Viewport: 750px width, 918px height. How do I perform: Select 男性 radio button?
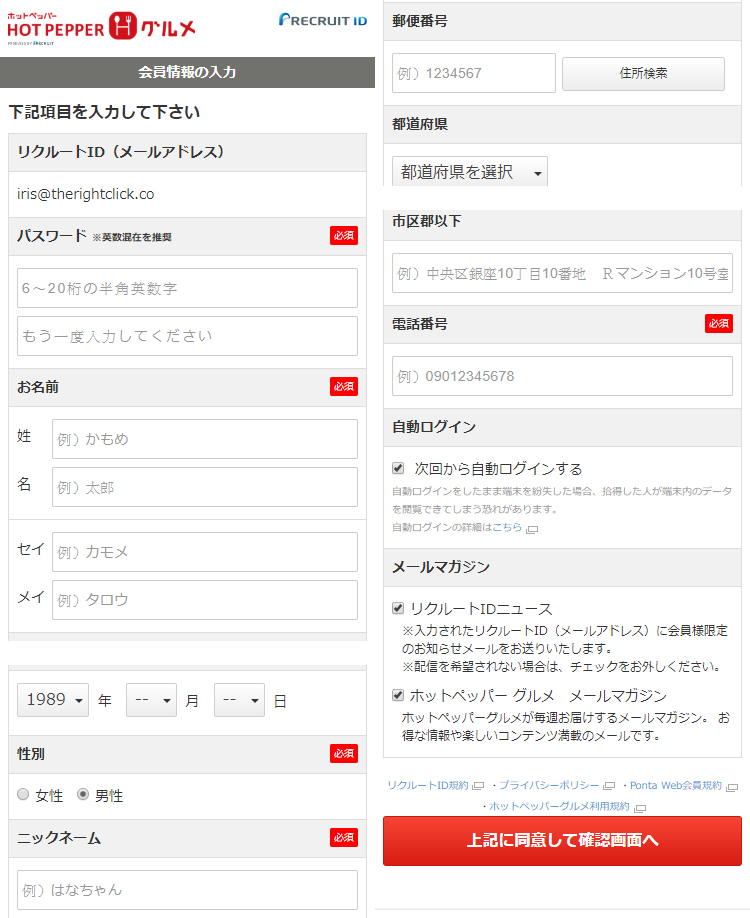point(83,794)
